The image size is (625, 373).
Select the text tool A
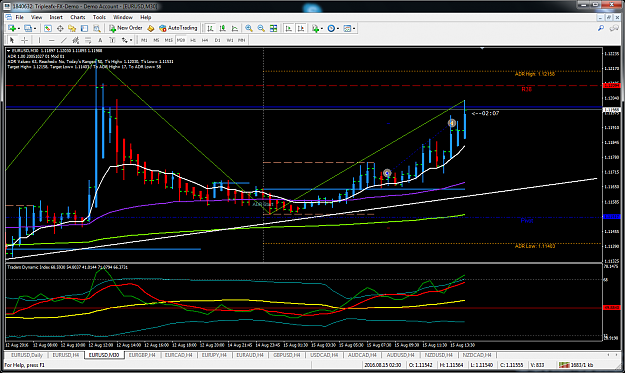(x=100, y=40)
